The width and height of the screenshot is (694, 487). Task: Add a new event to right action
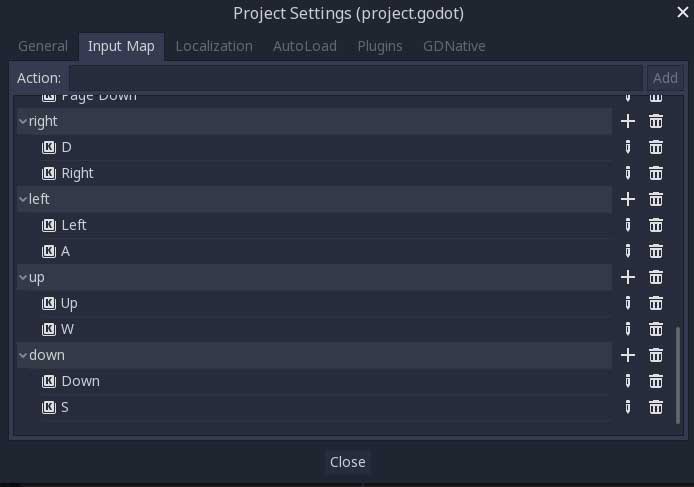coord(628,121)
